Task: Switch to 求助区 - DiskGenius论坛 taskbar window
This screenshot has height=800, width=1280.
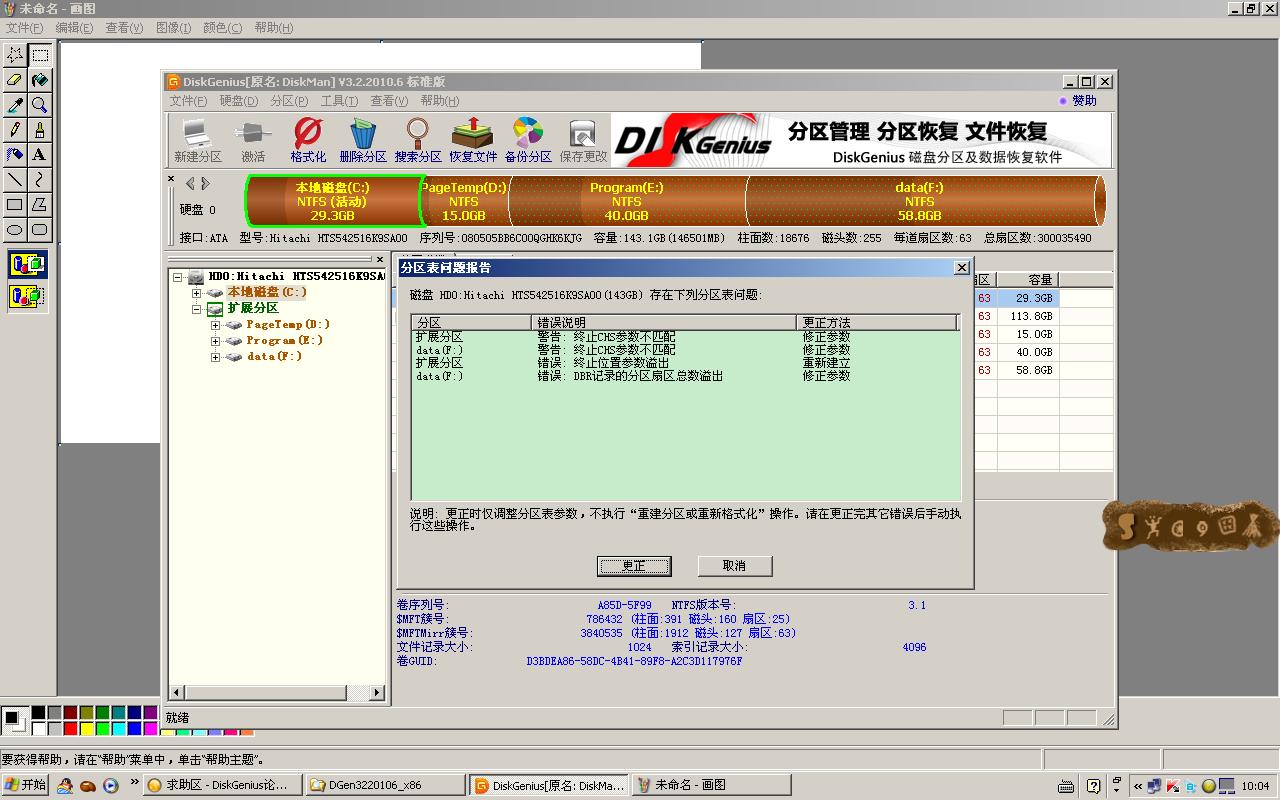Action: (x=221, y=785)
